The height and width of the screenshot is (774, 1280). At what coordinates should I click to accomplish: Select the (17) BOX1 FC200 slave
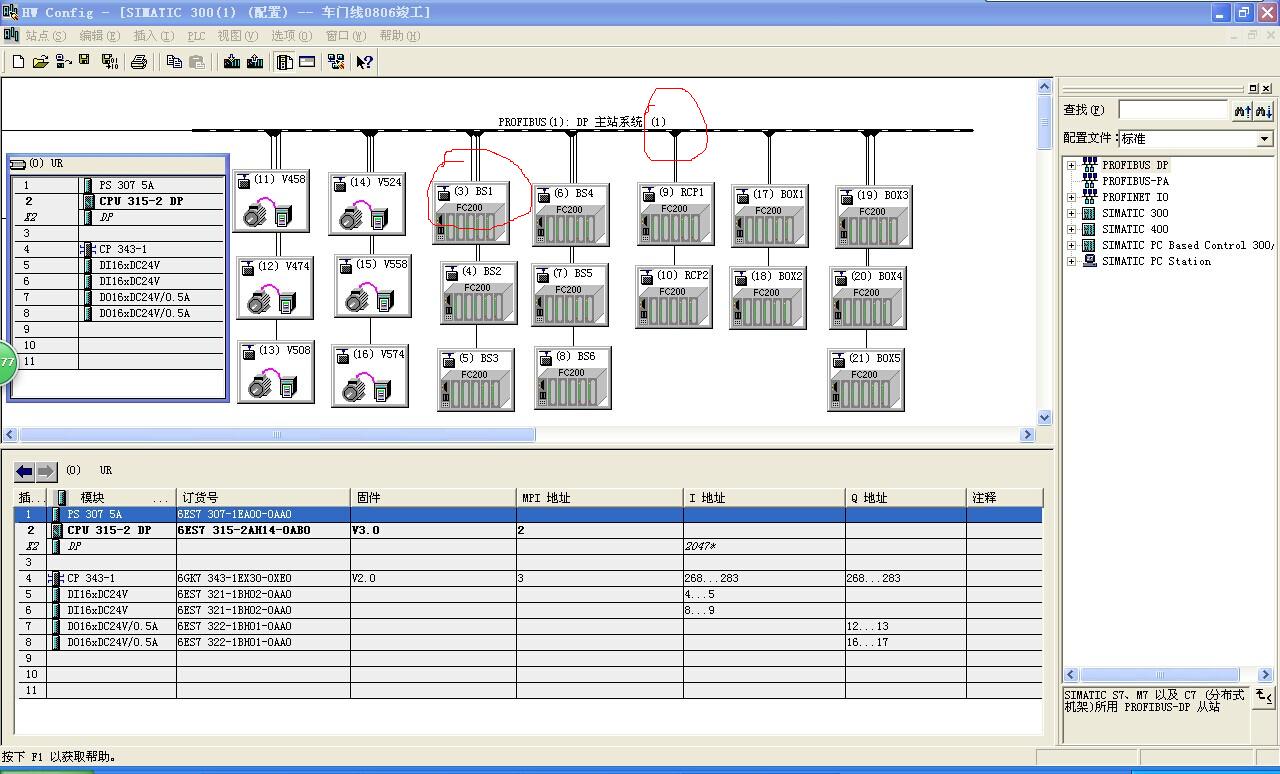pyautogui.click(x=768, y=215)
